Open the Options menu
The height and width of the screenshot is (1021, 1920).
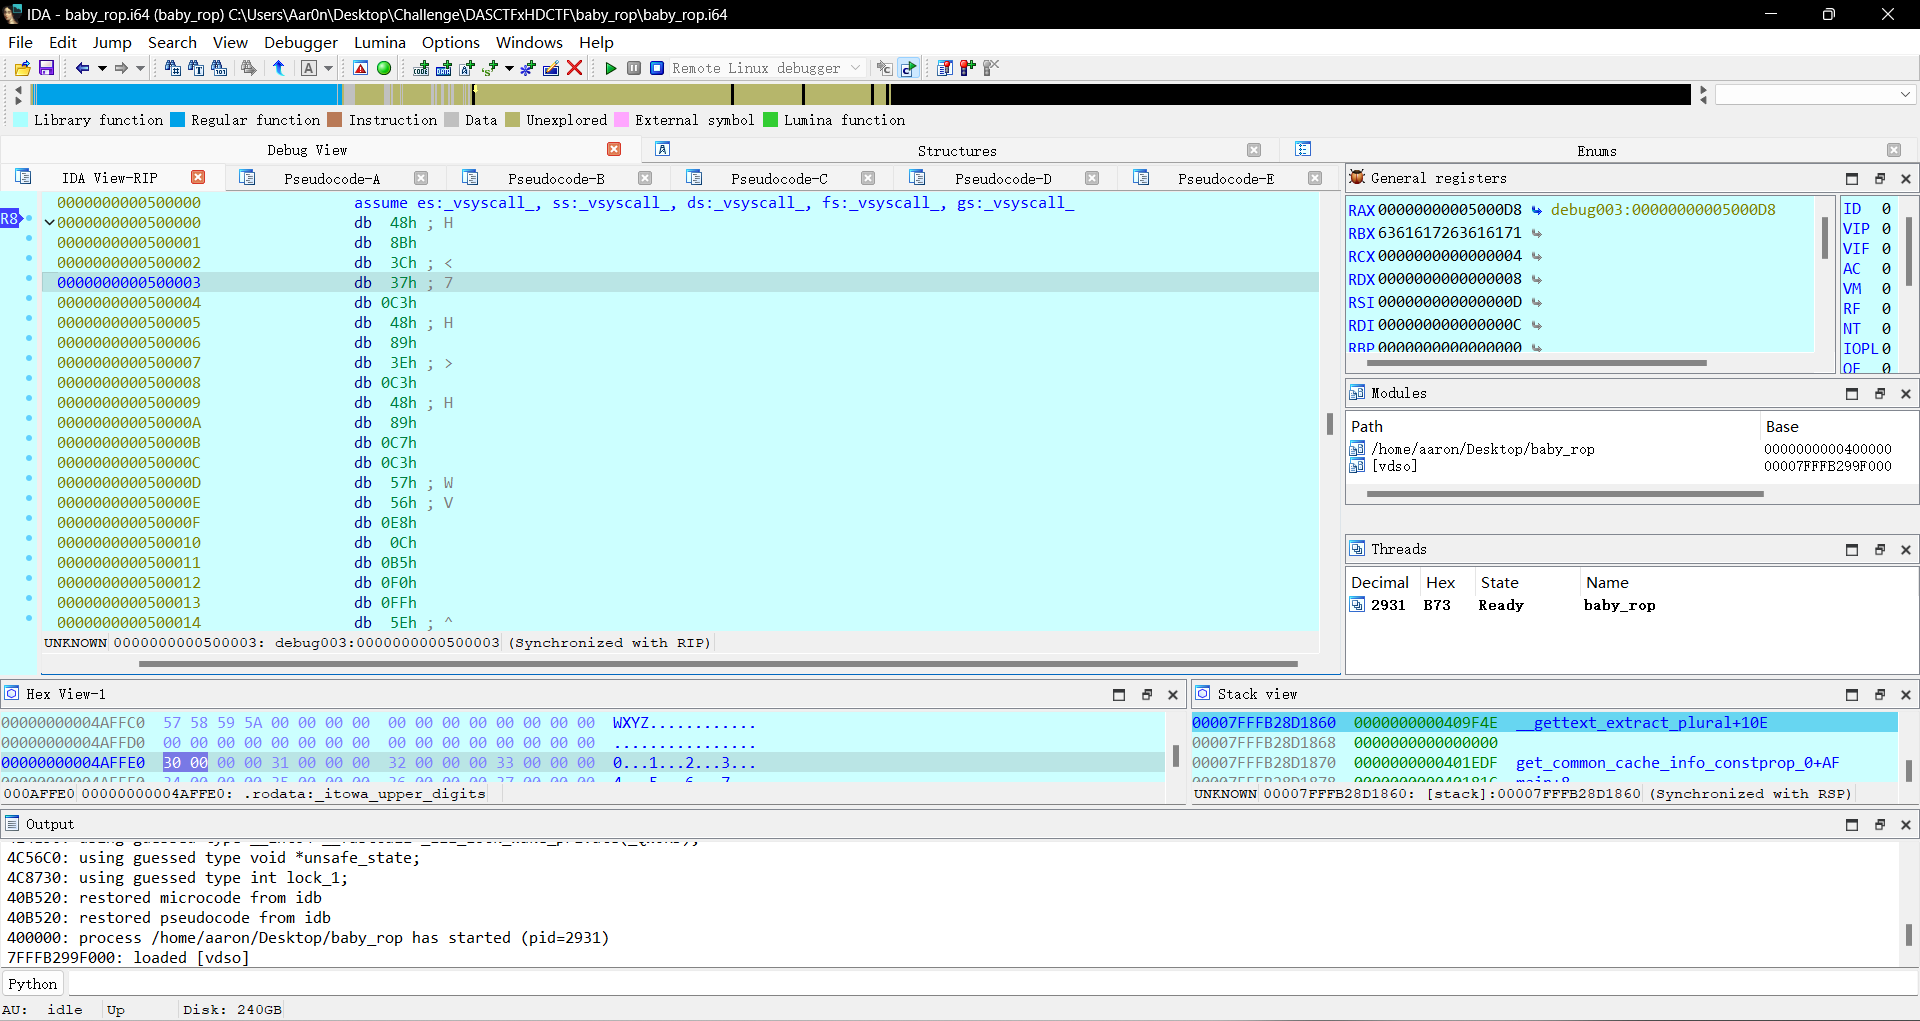click(x=451, y=42)
